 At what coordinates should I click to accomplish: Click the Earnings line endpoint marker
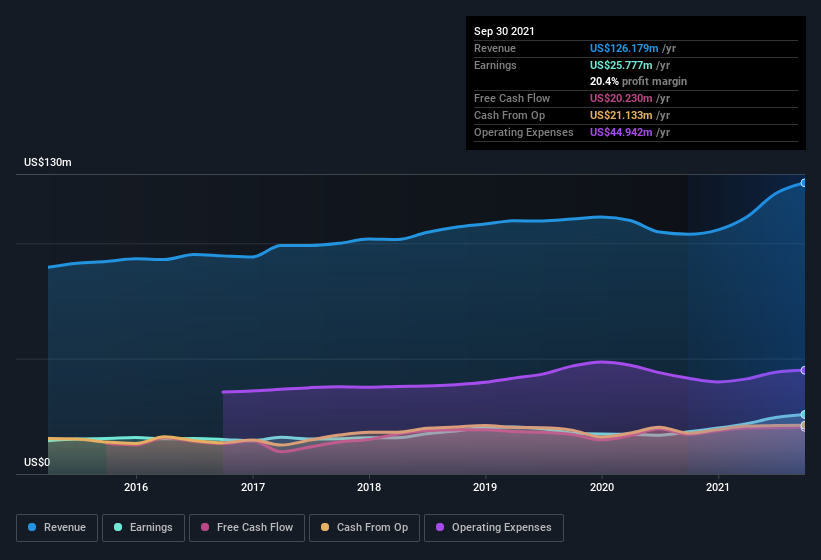(804, 415)
